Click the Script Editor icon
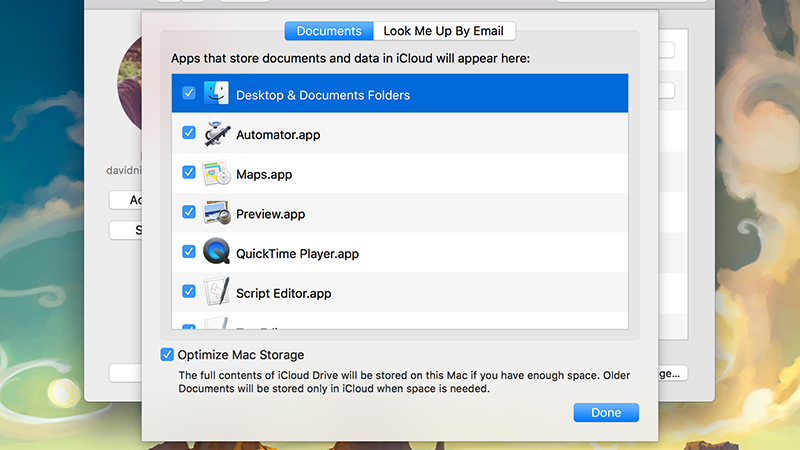The image size is (800, 450). (x=216, y=291)
